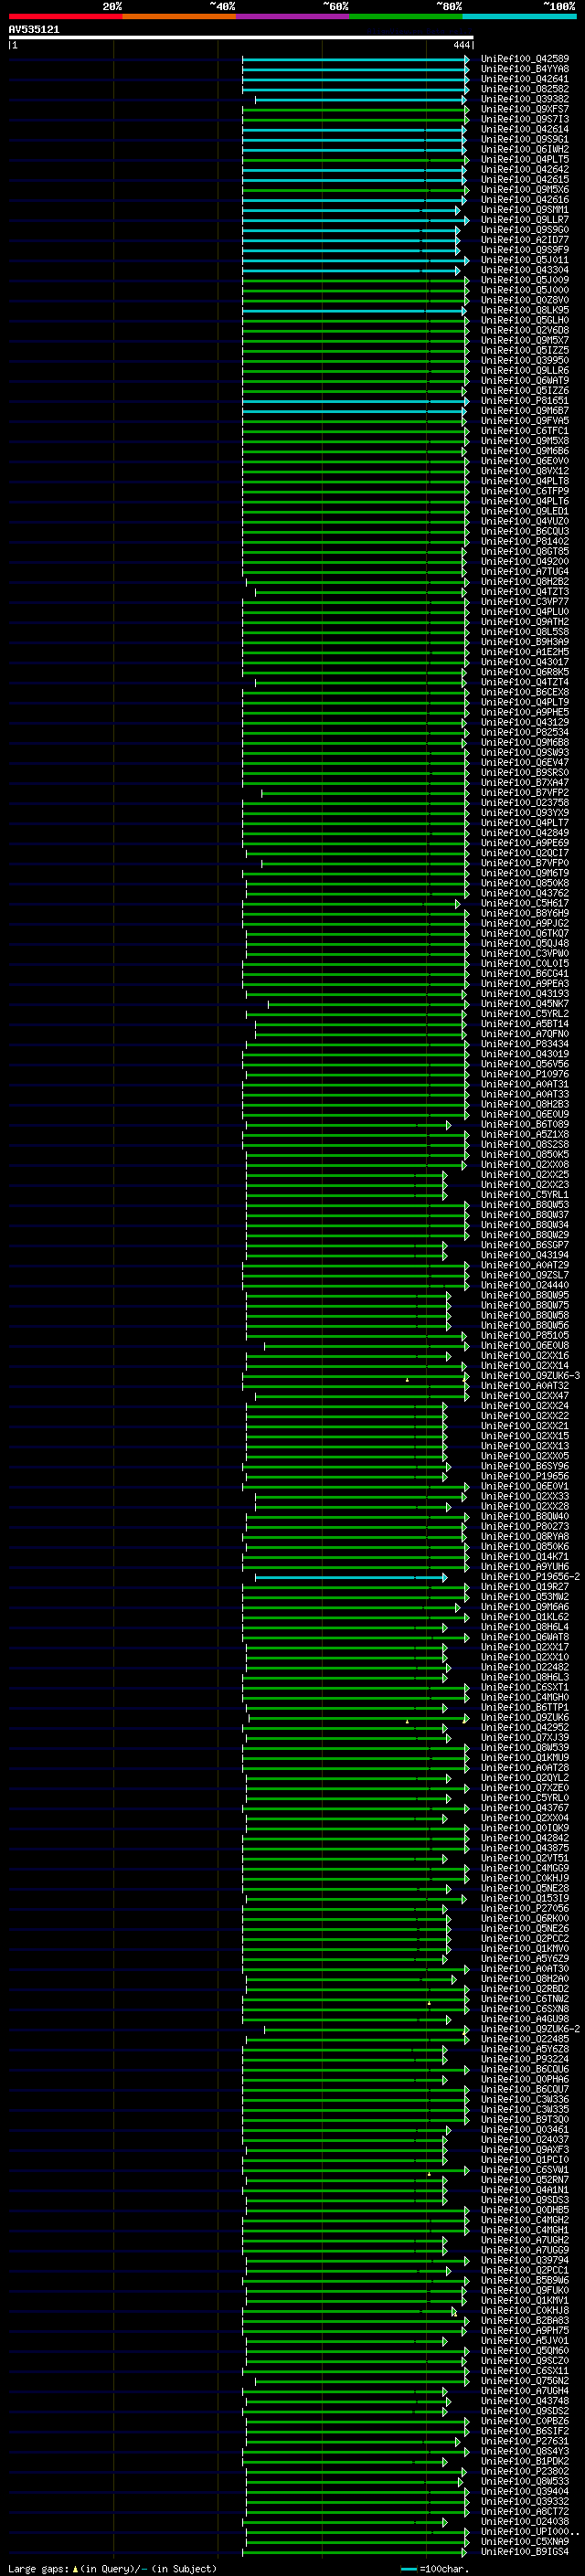Click the UniRef100_Q42642 hit
The width and height of the screenshot is (585, 2576).
pyautogui.click(x=525, y=170)
